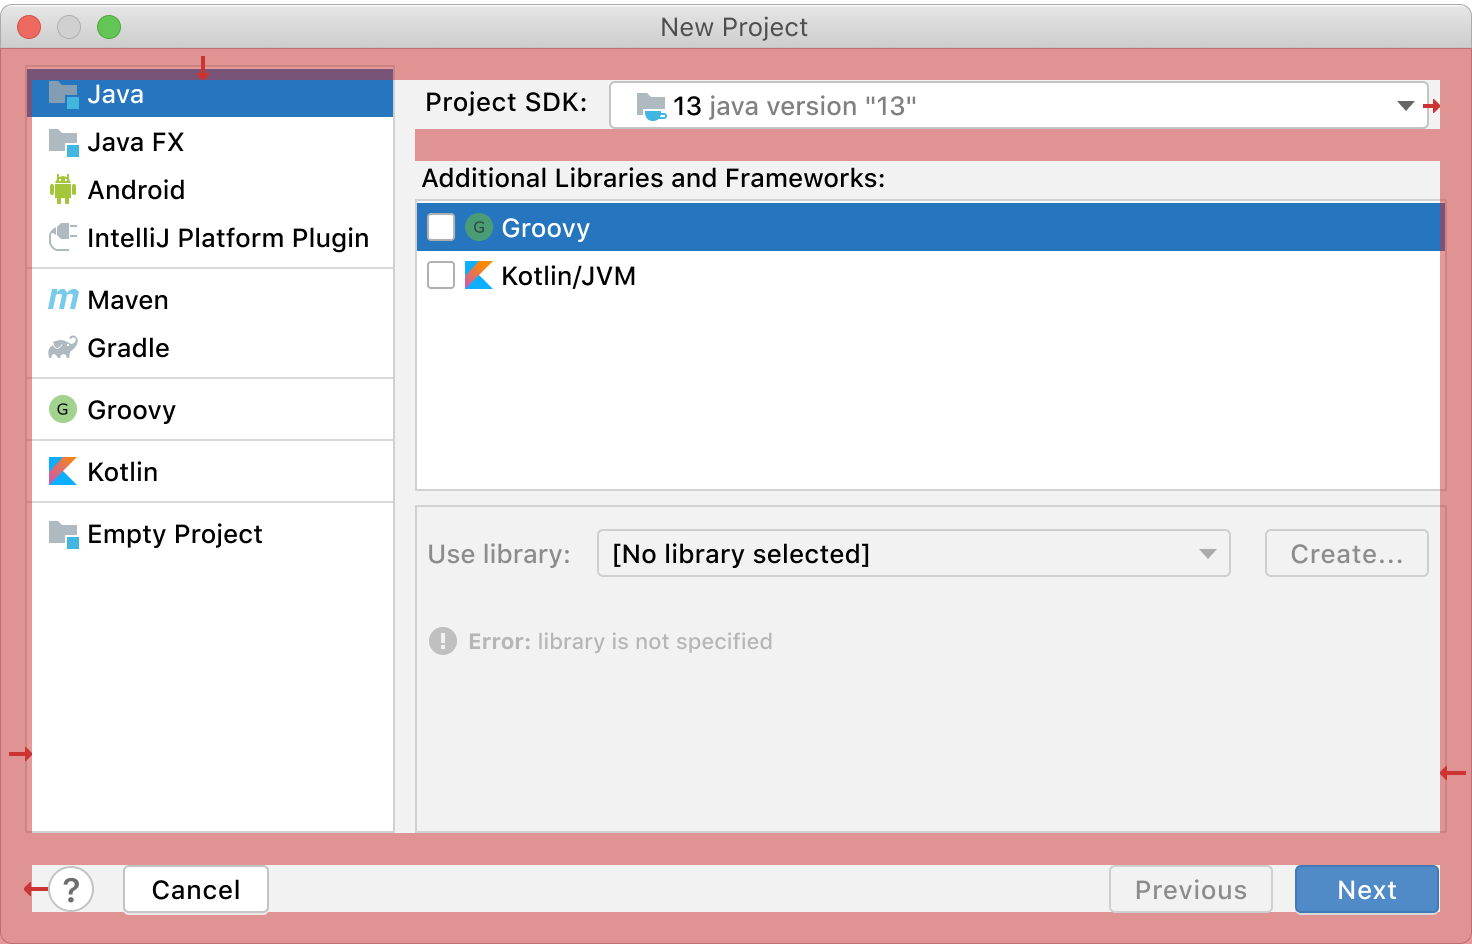Tick the Kotlin/JVM checkbox

pyautogui.click(x=441, y=275)
